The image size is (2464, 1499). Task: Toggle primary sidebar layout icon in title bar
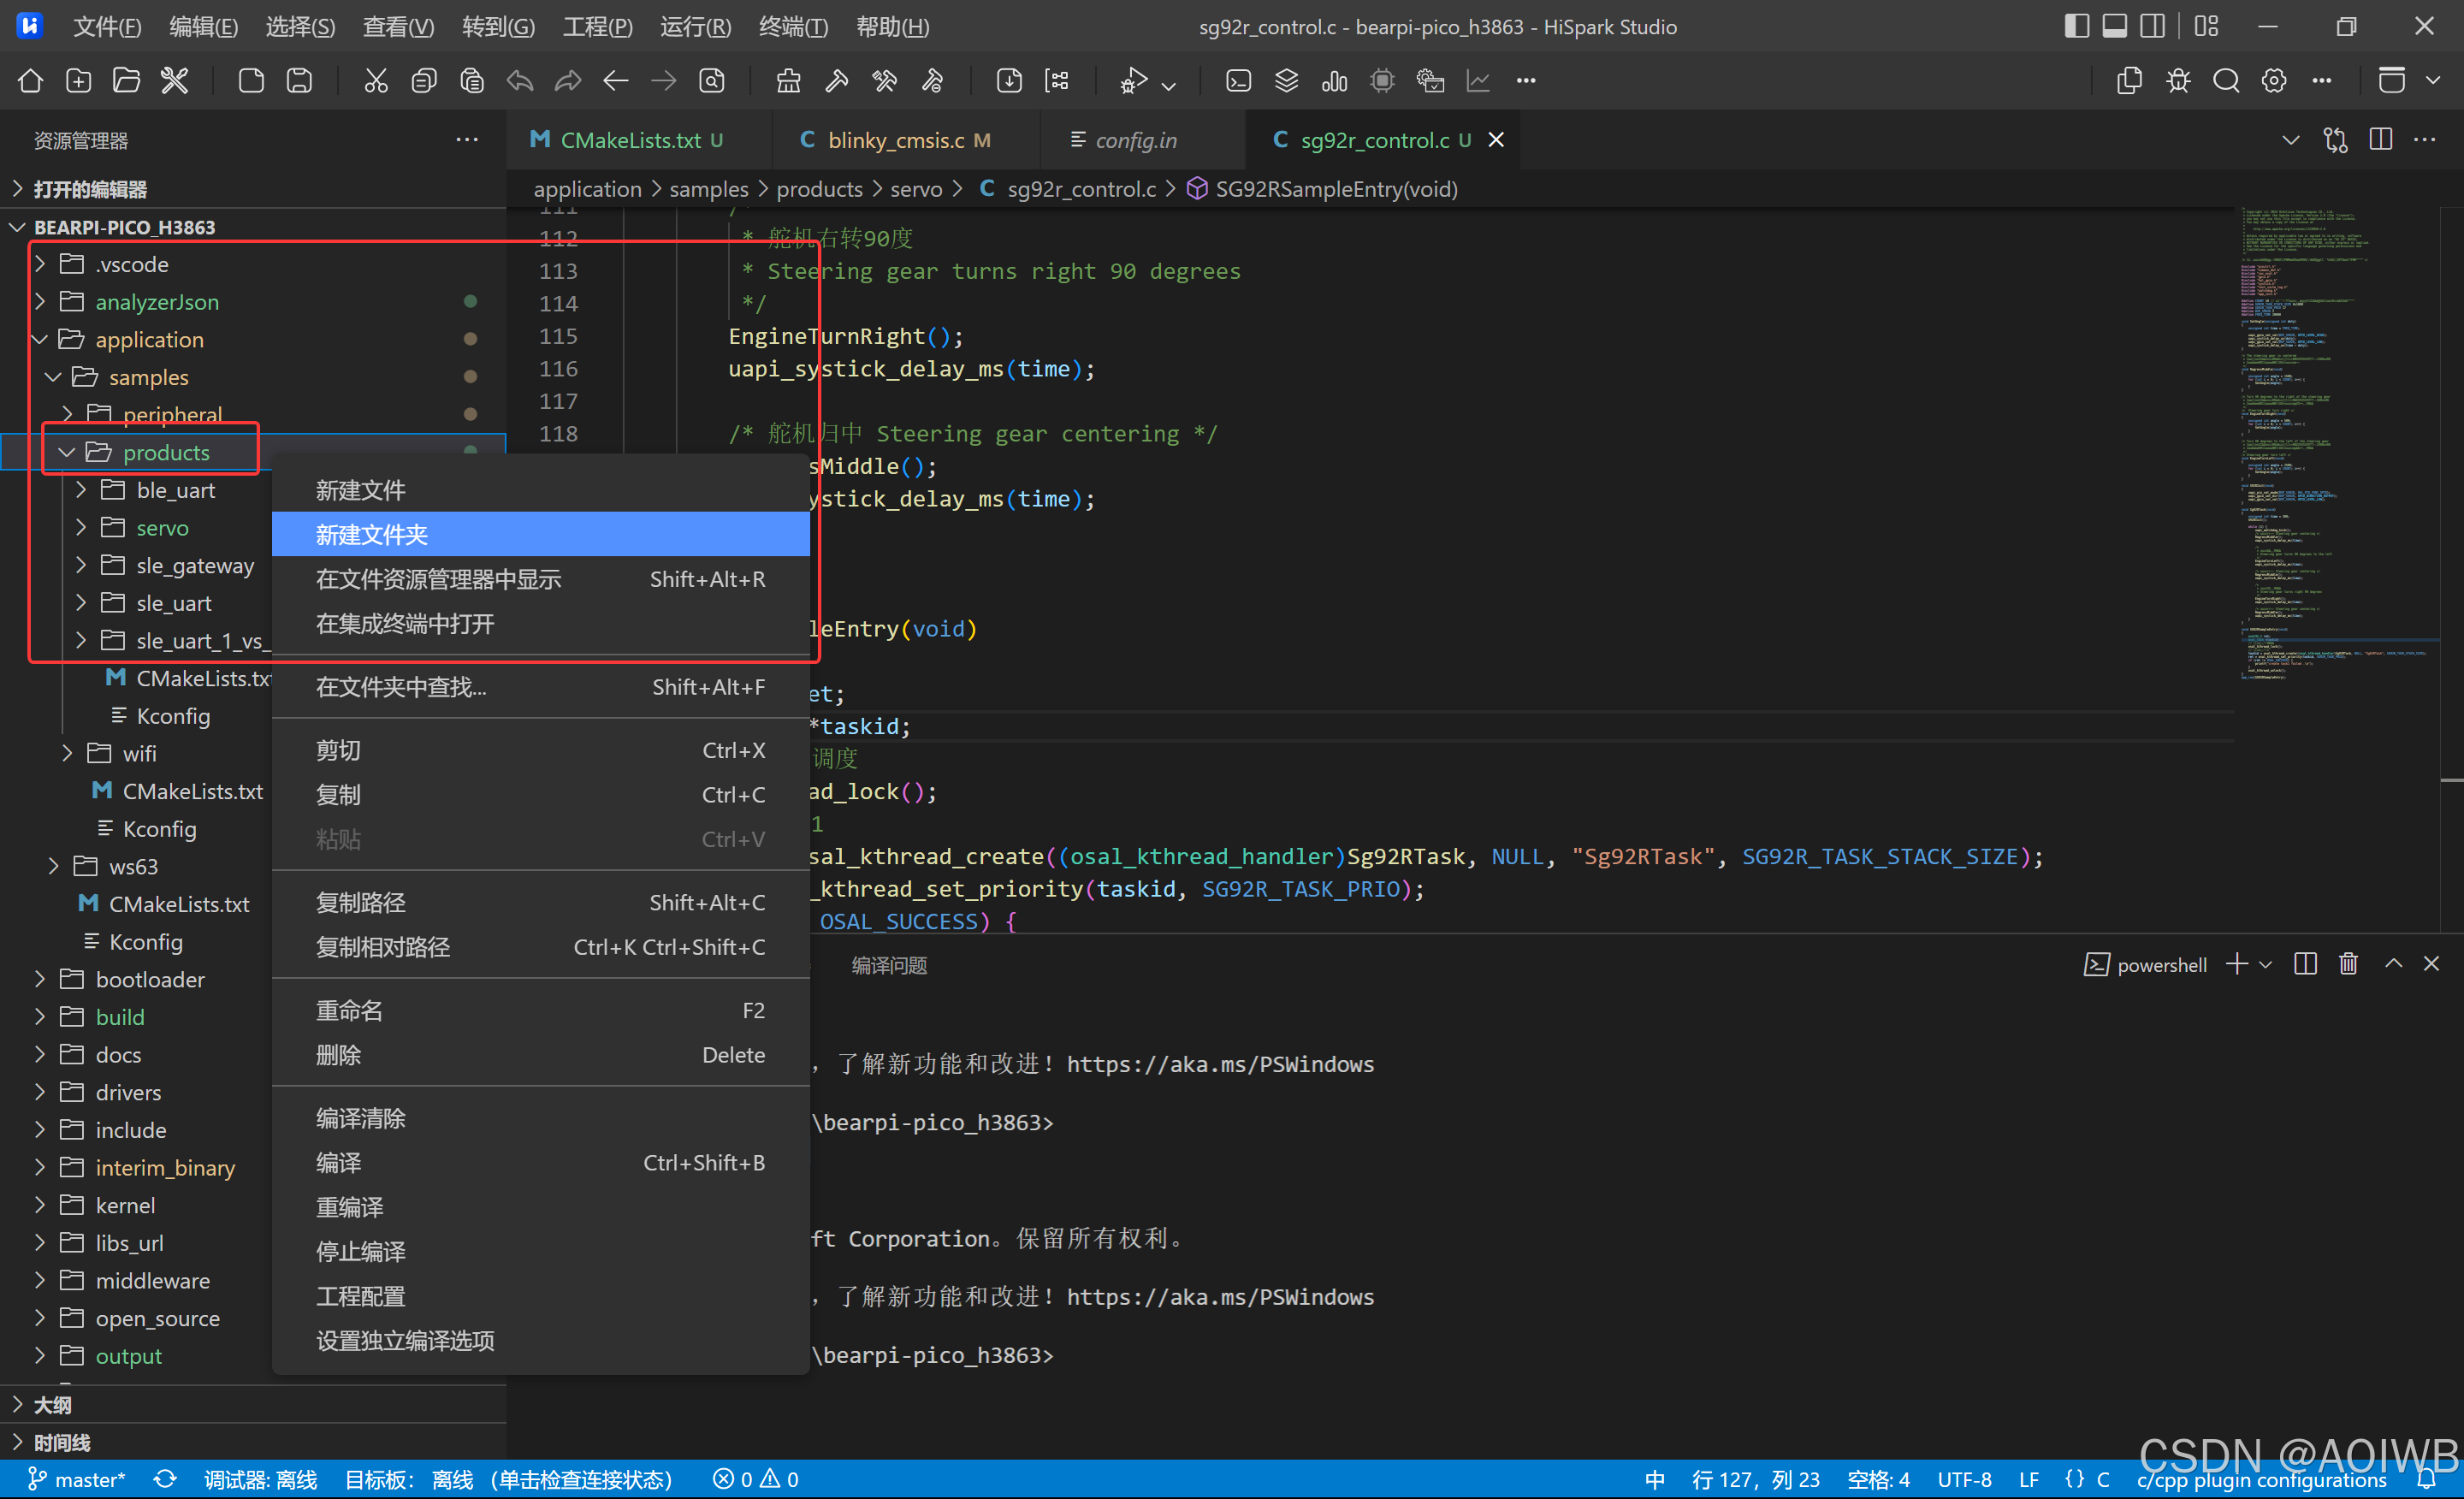pyautogui.click(x=2076, y=26)
